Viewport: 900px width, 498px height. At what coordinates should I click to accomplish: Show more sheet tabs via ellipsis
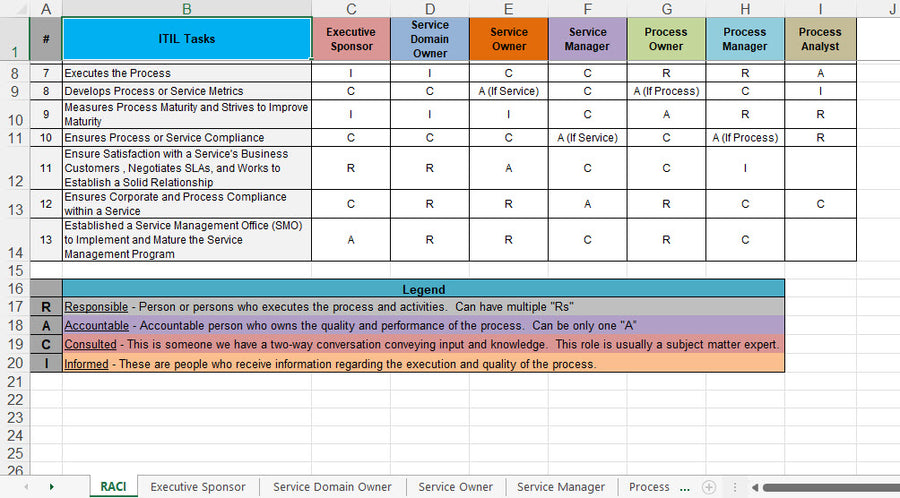tap(684, 488)
